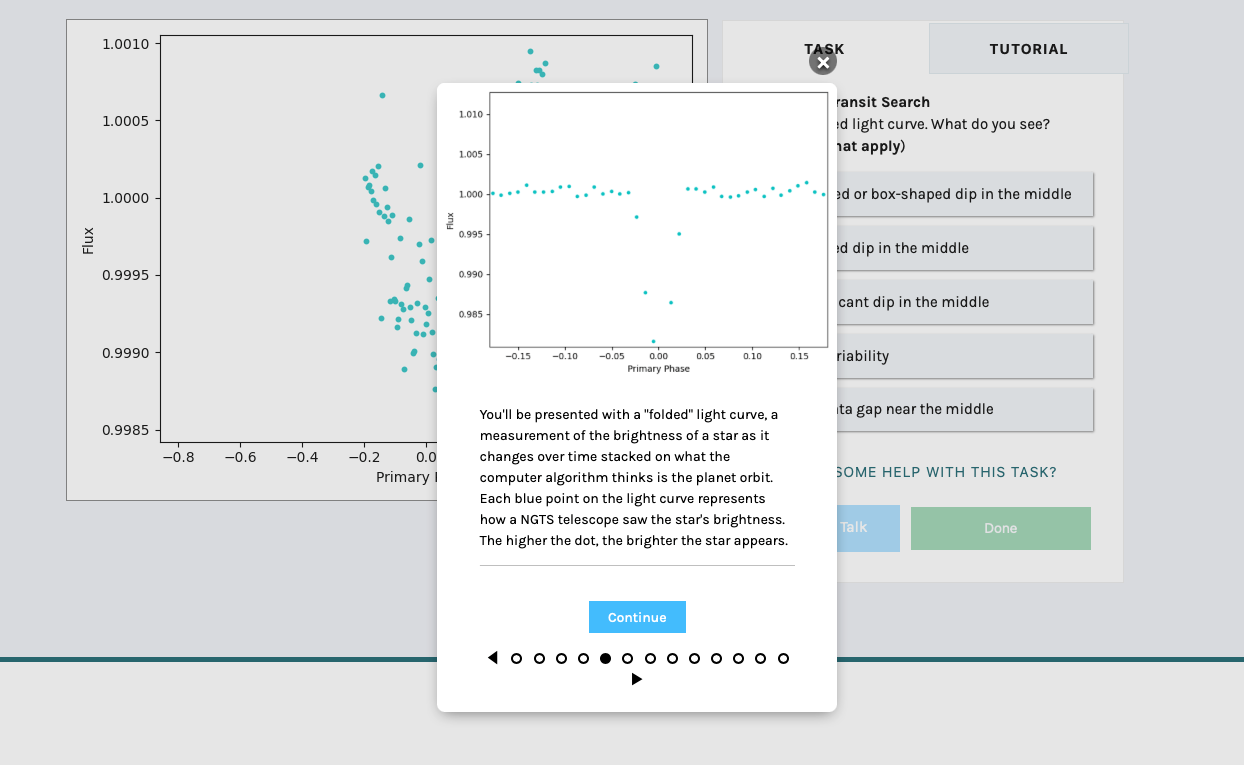Choose data gap near the middle option
Viewport: 1244px width, 765px height.
(964, 409)
